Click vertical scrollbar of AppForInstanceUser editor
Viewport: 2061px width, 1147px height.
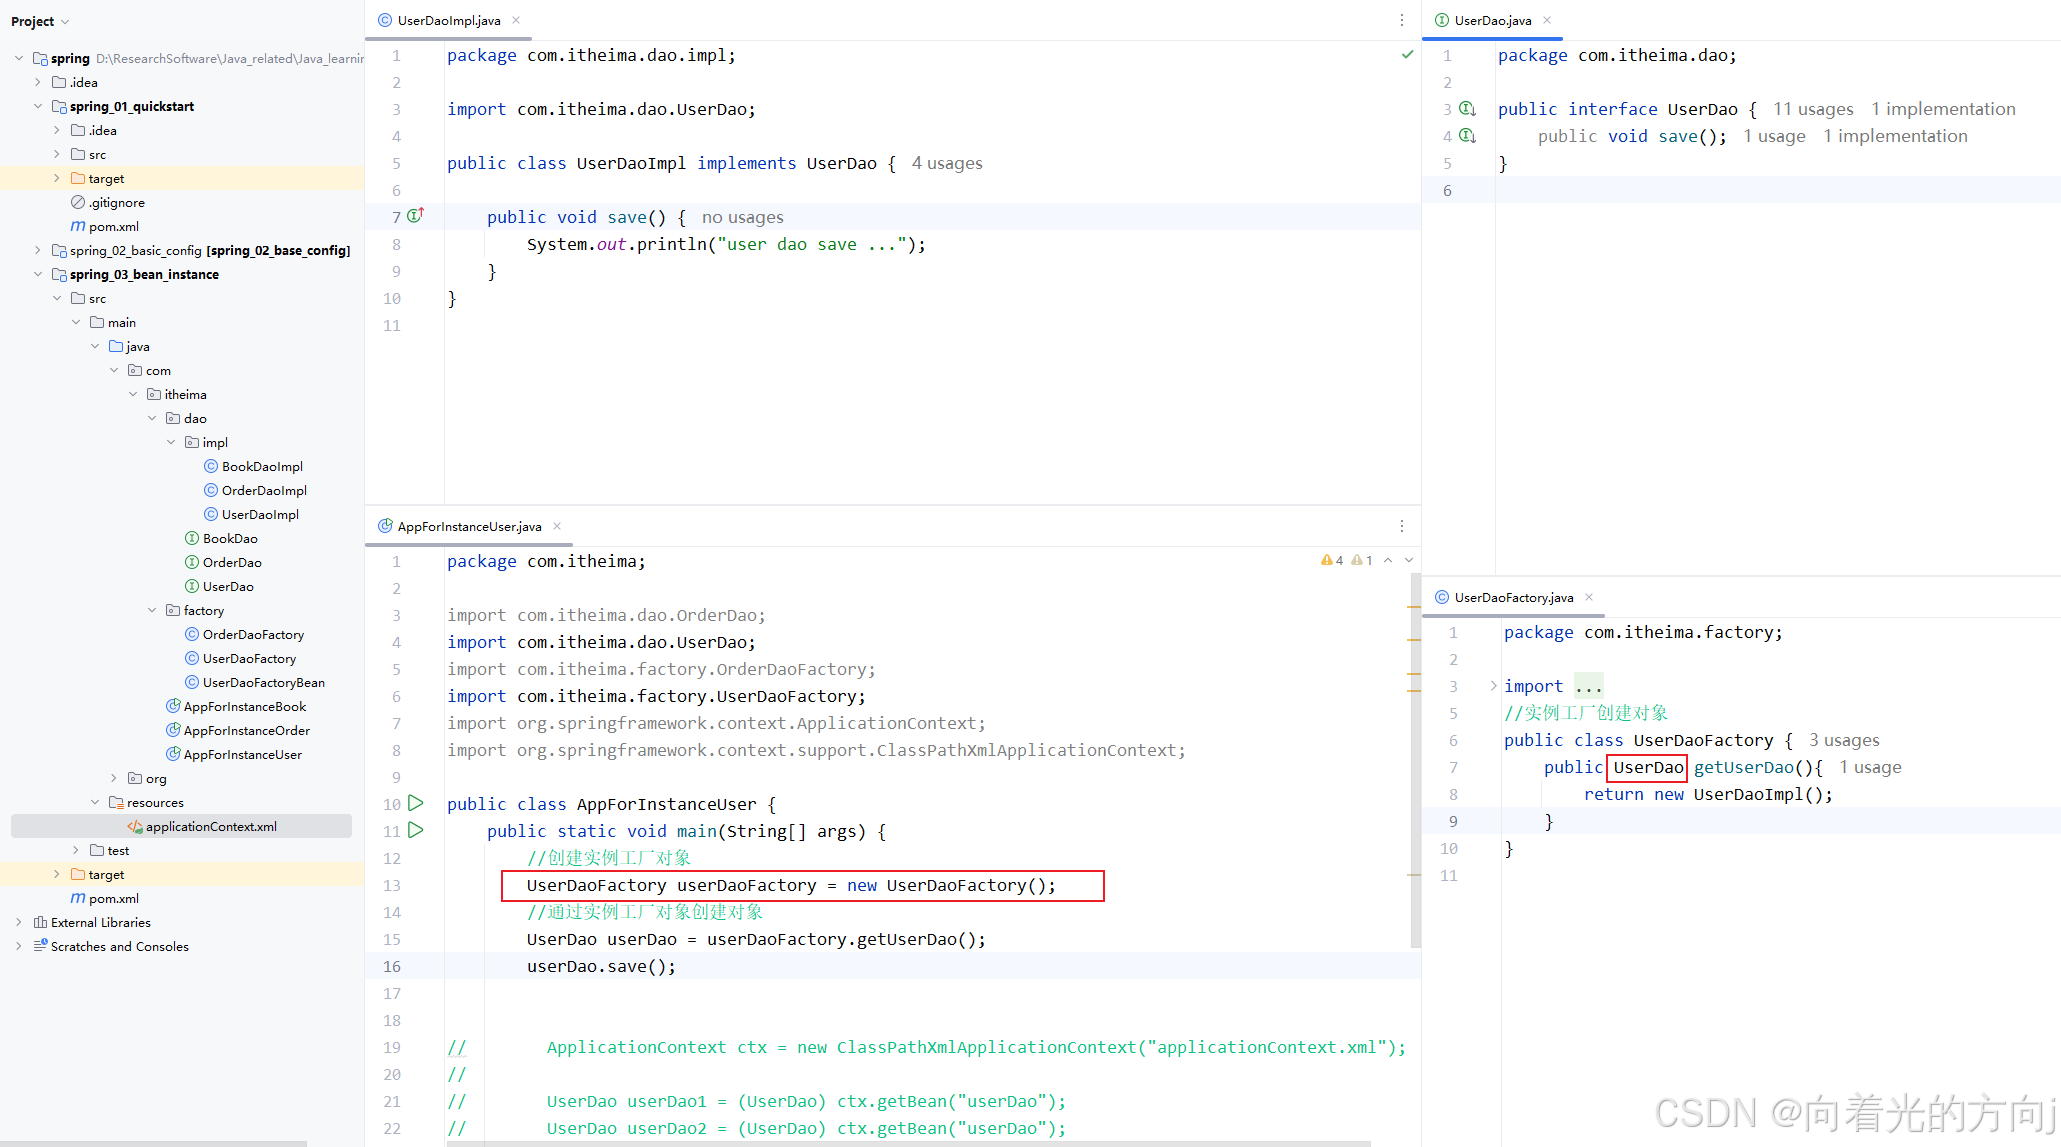[x=1415, y=760]
